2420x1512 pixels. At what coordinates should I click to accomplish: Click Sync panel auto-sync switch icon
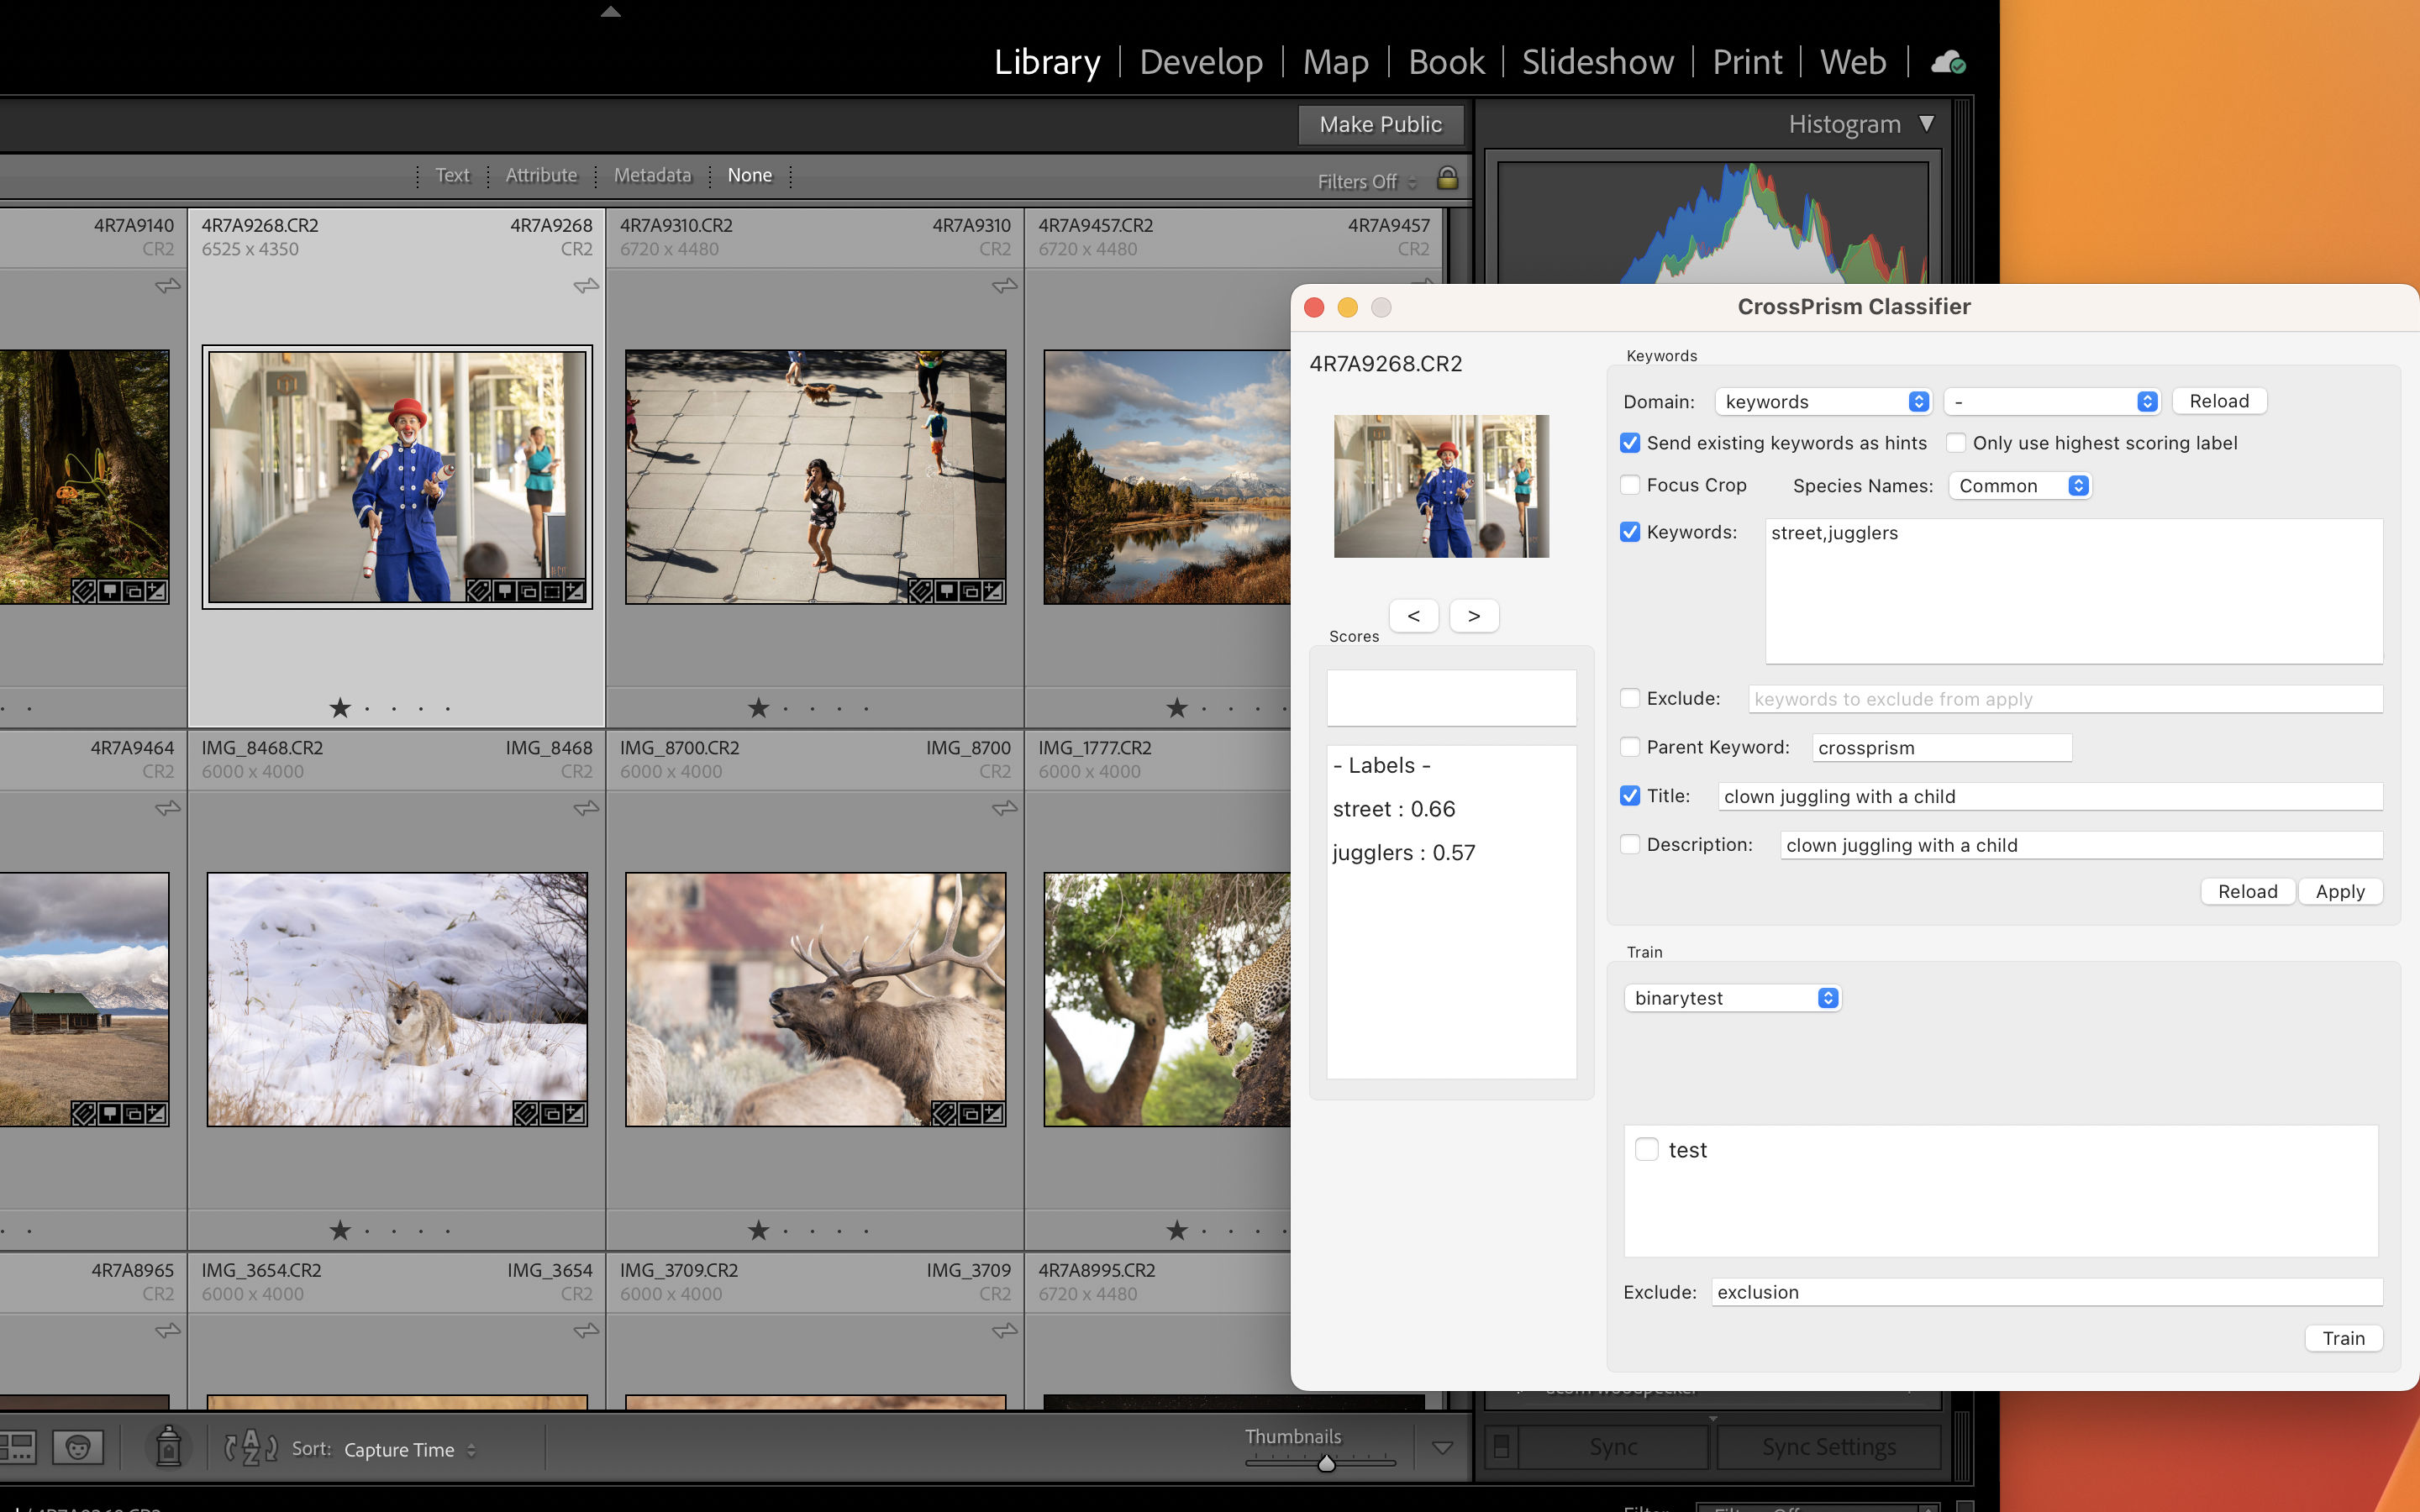1501,1446
